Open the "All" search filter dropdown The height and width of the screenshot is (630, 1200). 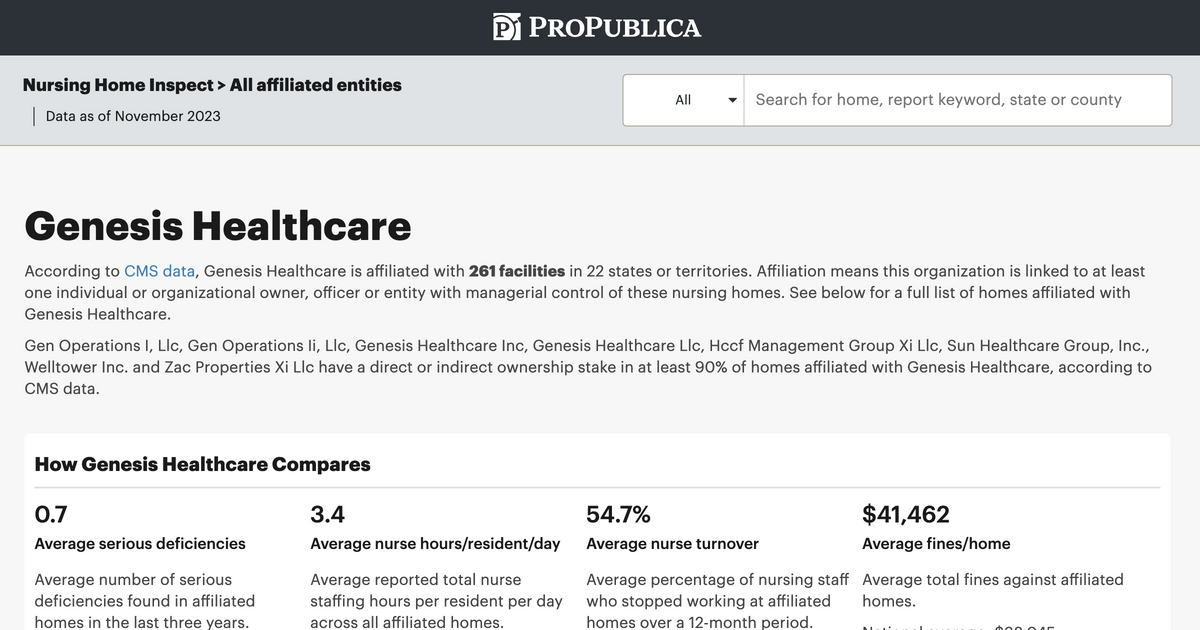pyautogui.click(x=684, y=100)
